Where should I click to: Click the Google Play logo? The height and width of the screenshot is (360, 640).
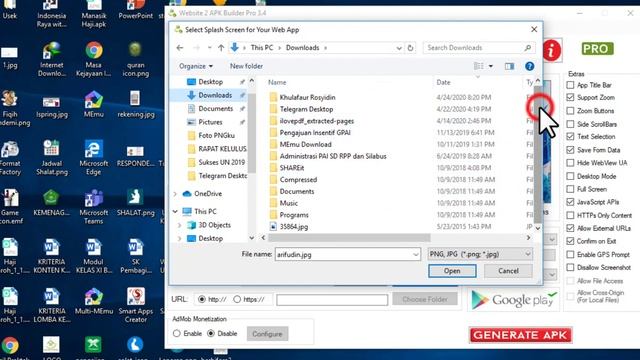tap(513, 300)
